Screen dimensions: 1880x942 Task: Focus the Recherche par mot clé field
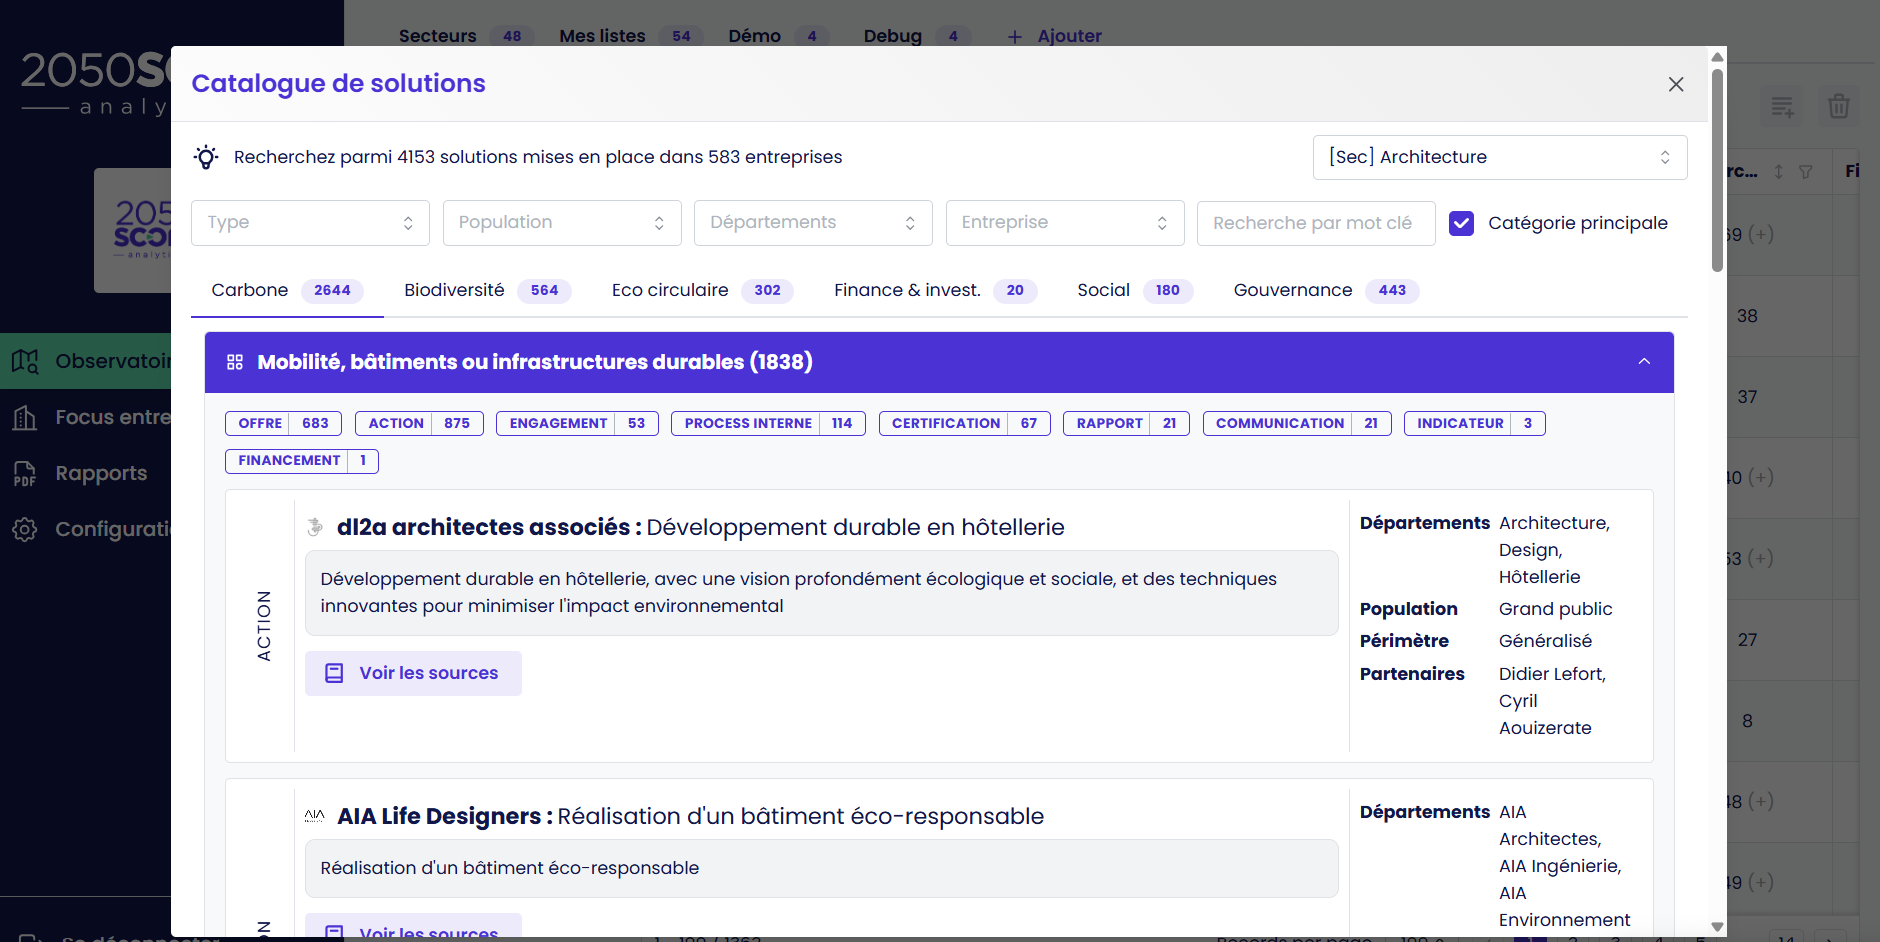tap(1316, 223)
